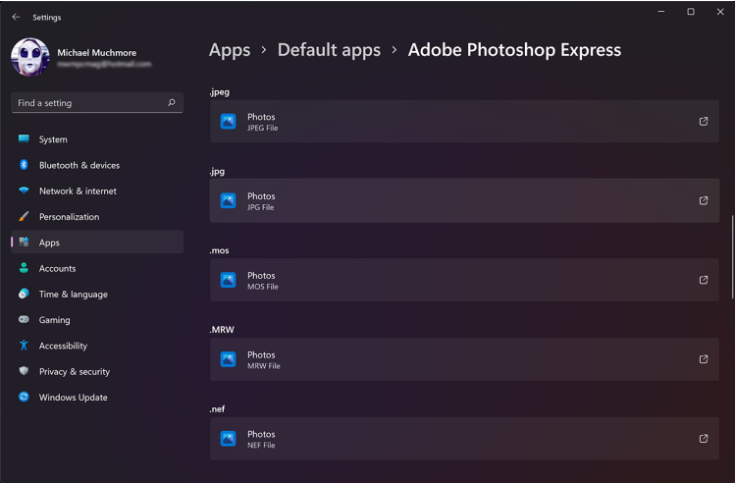Click external link icon in JPEG File row
Viewport: 735px width, 483px height.
coord(704,121)
